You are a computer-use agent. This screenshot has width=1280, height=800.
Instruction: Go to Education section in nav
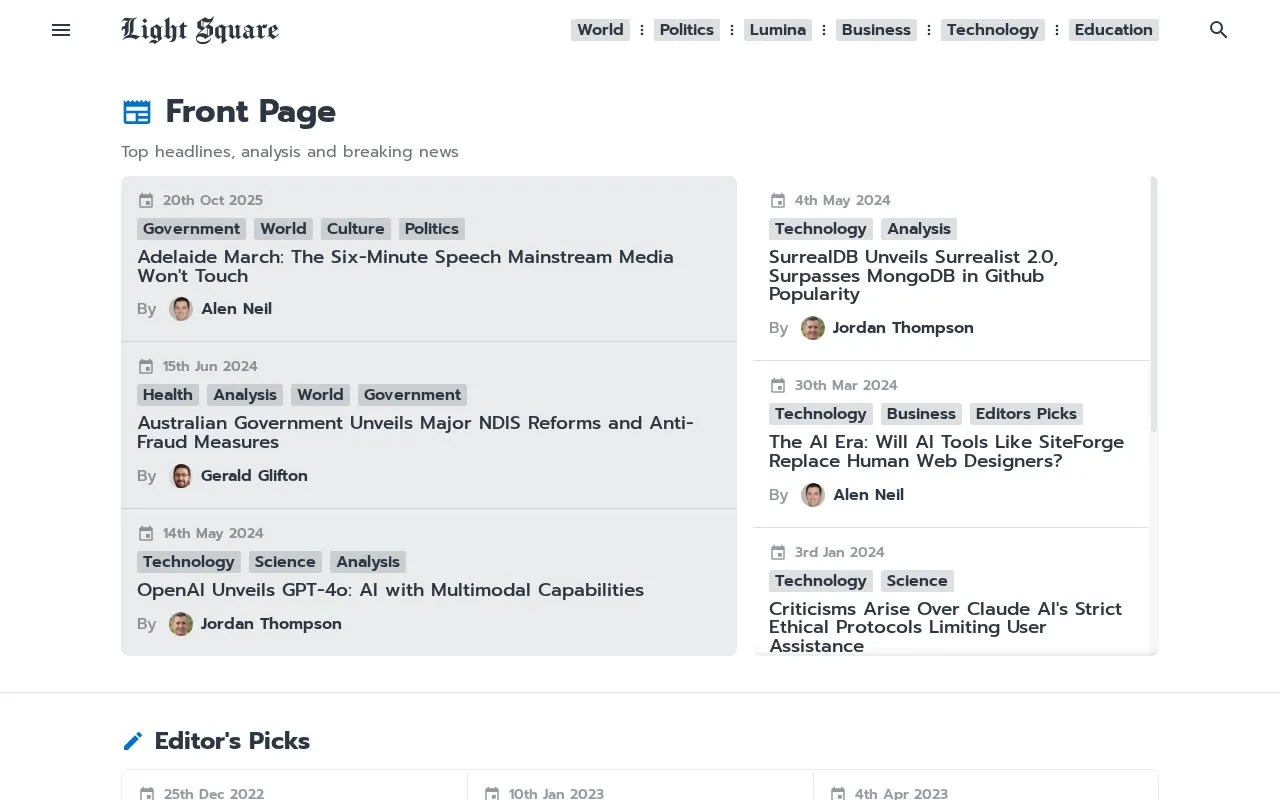(x=1114, y=30)
